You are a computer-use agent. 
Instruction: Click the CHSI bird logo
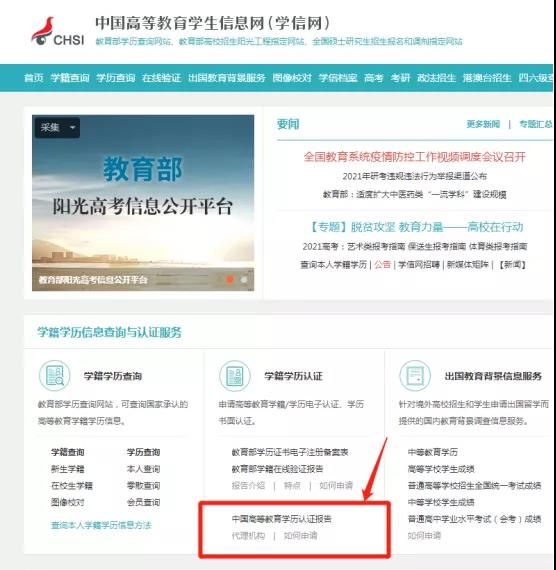pos(57,32)
